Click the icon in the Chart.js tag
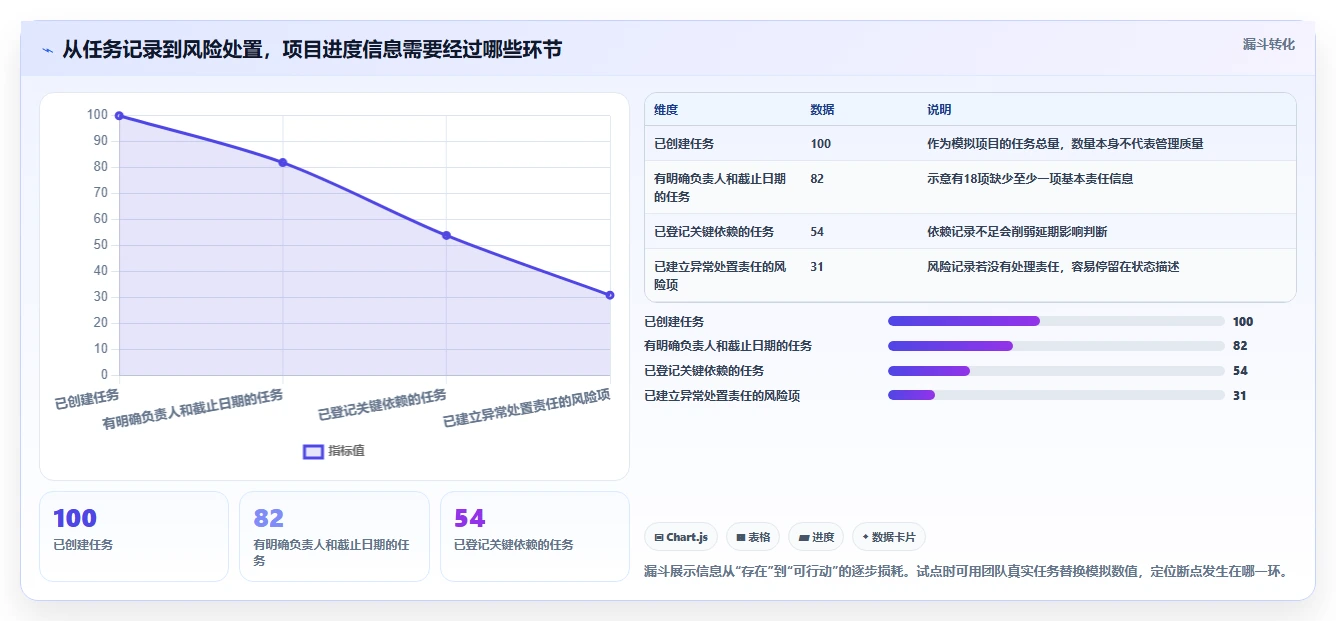Viewport: 1336px width, 621px height. (x=659, y=537)
